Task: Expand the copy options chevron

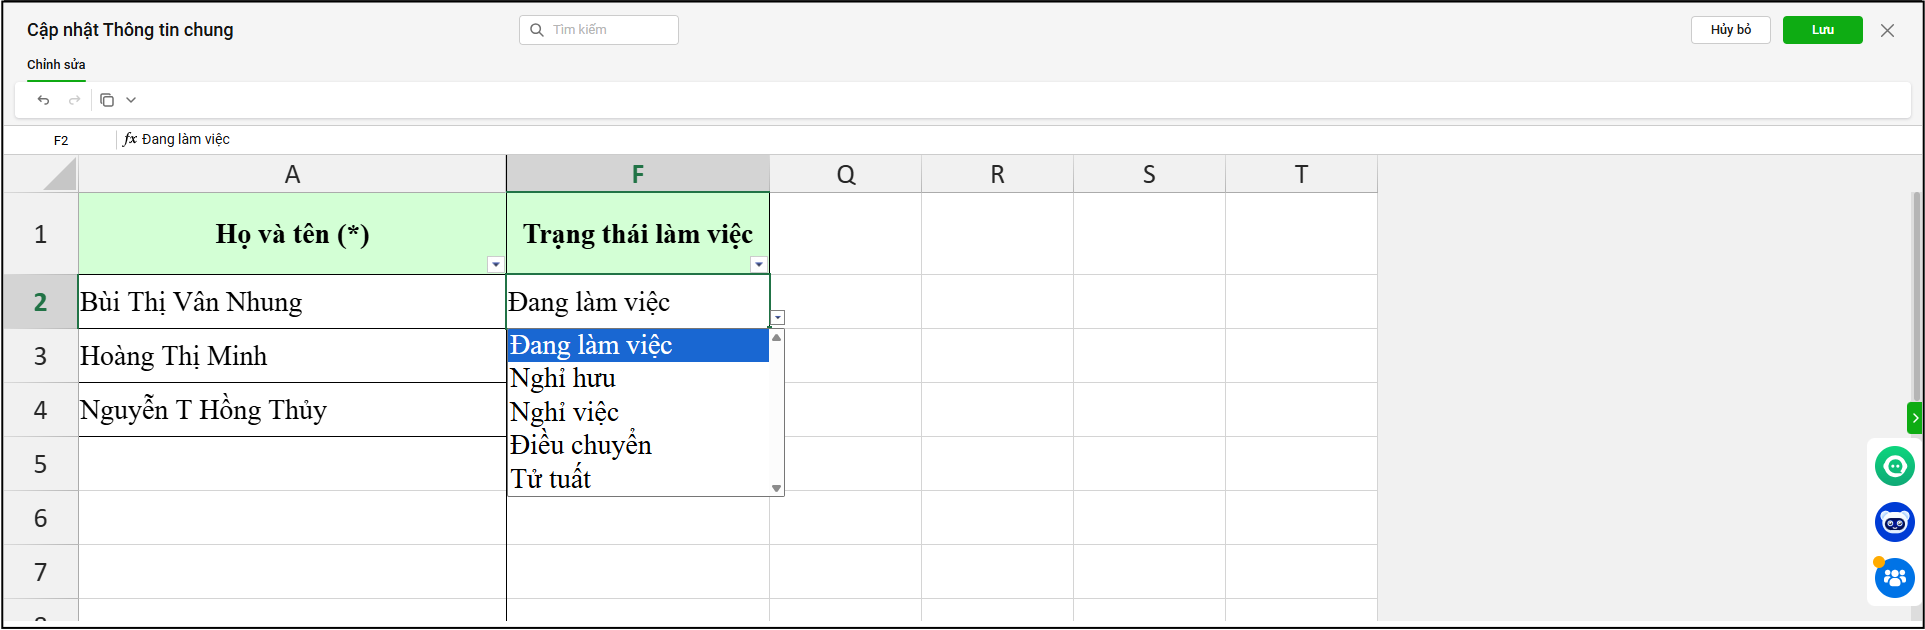Action: click(x=131, y=100)
